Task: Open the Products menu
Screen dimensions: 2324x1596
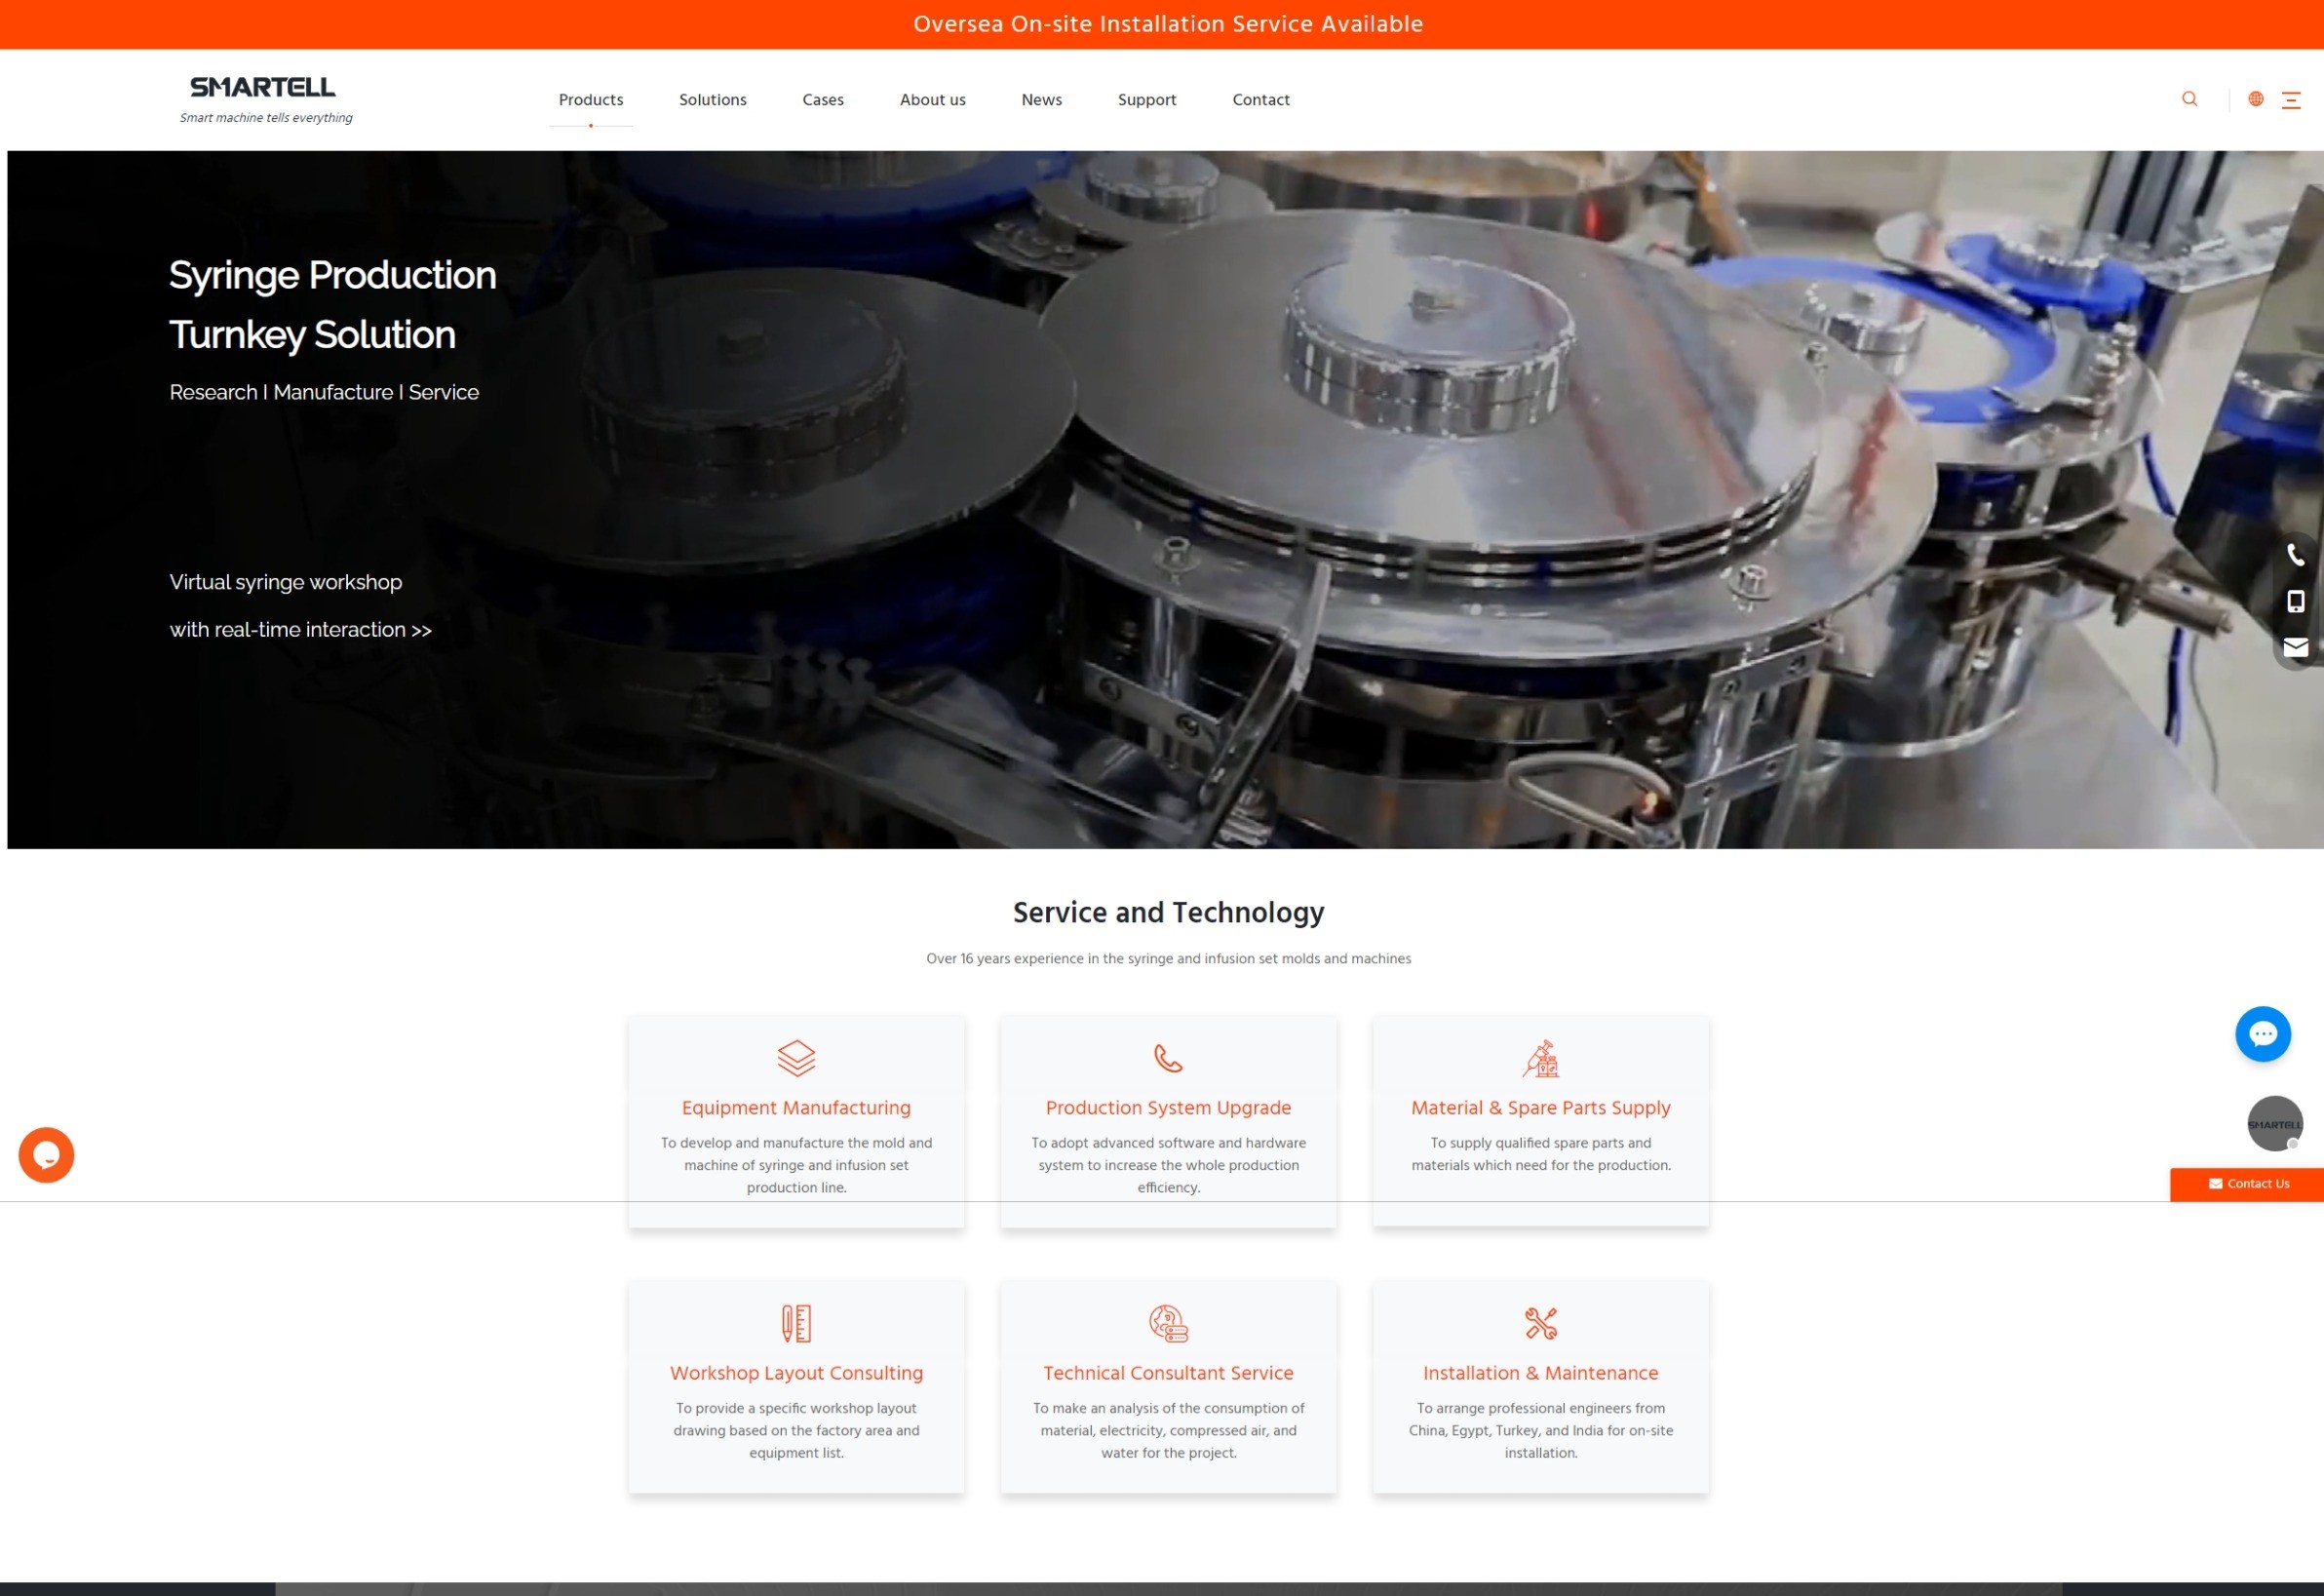Action: [590, 100]
